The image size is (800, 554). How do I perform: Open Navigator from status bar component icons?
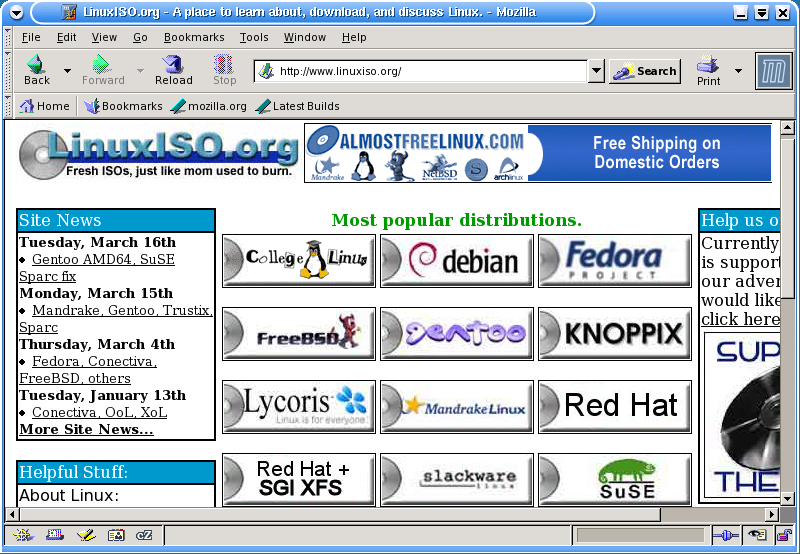22,535
